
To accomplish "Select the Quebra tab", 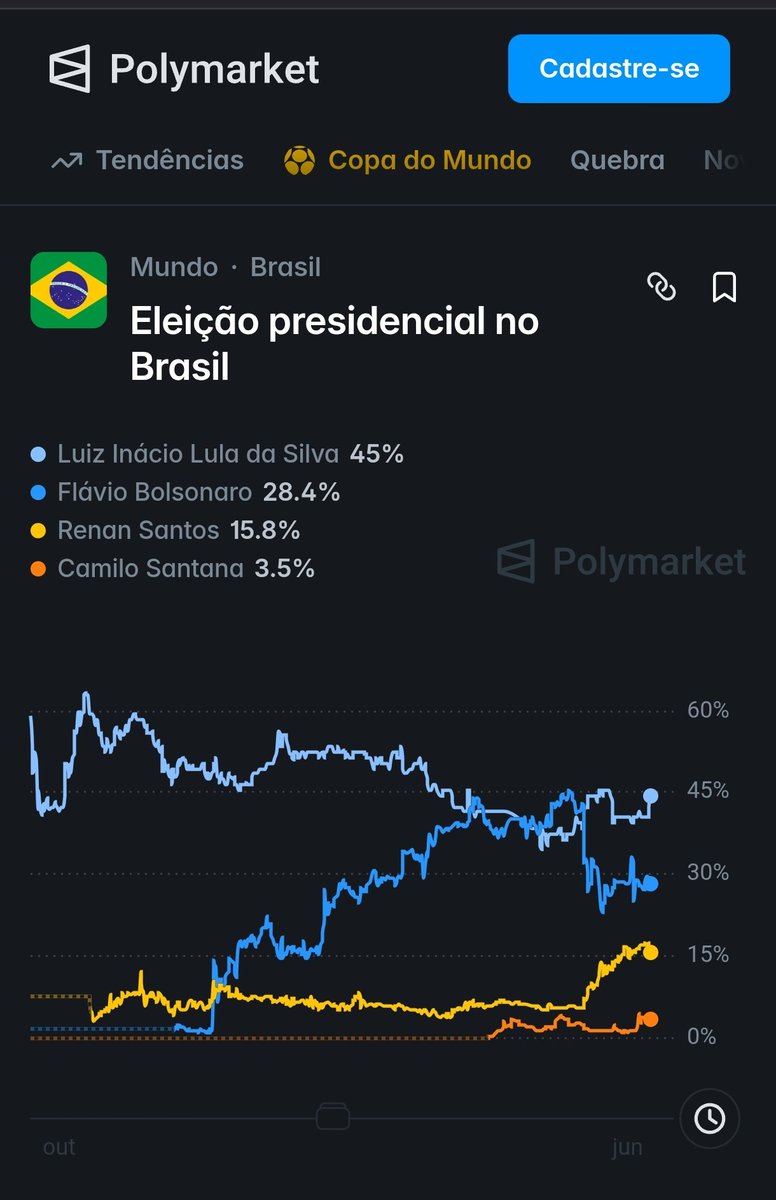I will (x=617, y=160).
